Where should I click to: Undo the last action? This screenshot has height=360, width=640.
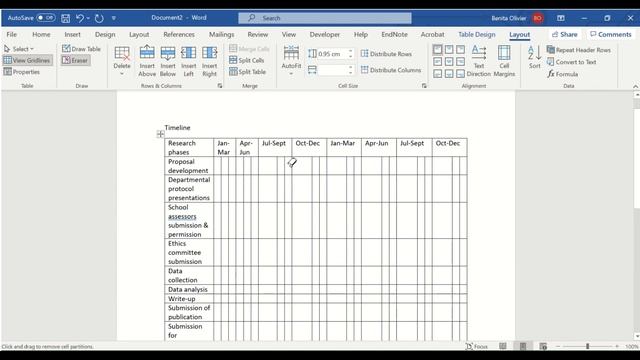pos(80,18)
